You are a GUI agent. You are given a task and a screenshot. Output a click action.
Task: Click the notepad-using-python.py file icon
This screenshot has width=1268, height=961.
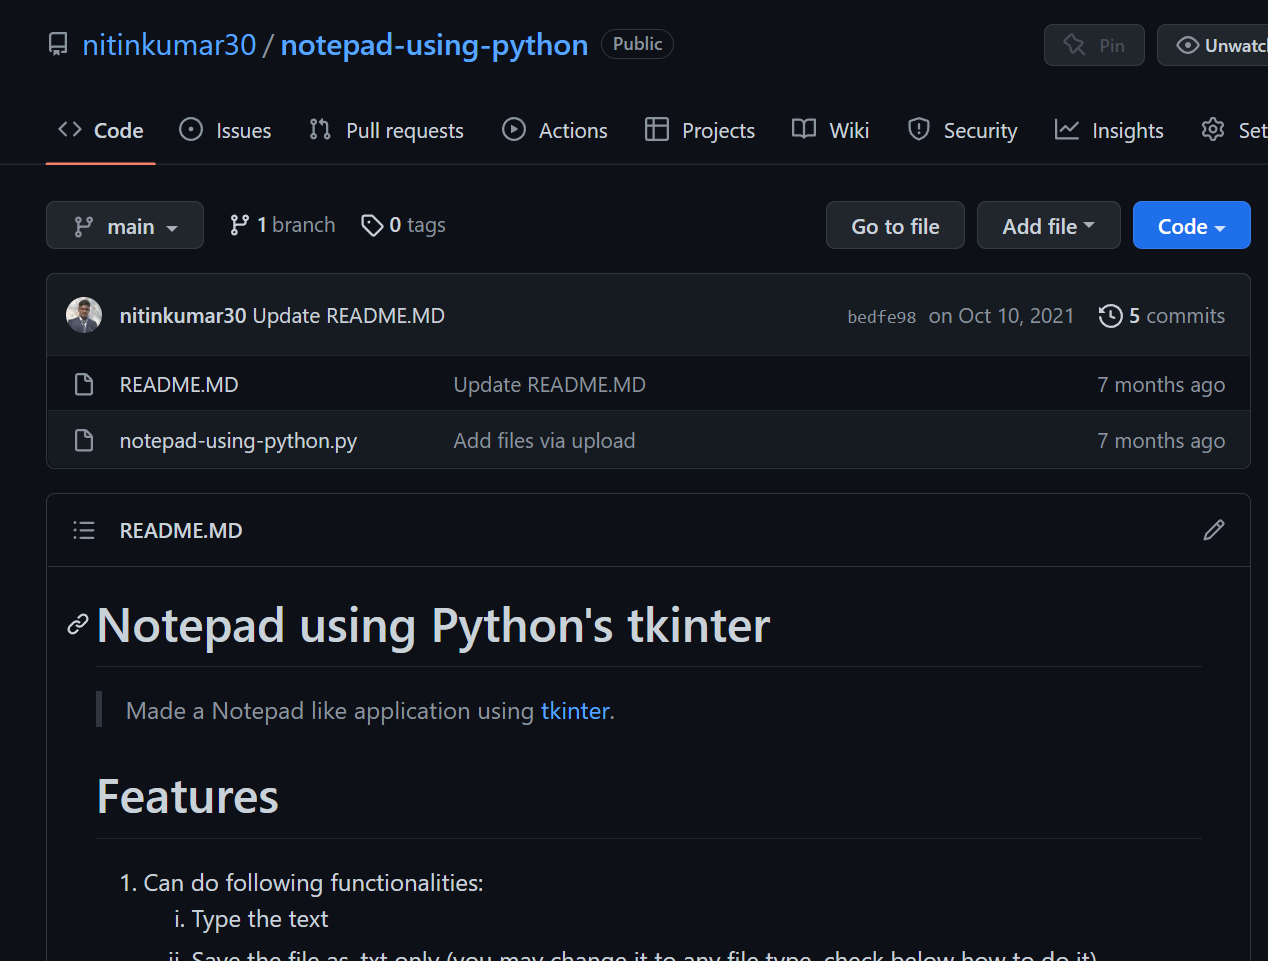pyautogui.click(x=84, y=441)
